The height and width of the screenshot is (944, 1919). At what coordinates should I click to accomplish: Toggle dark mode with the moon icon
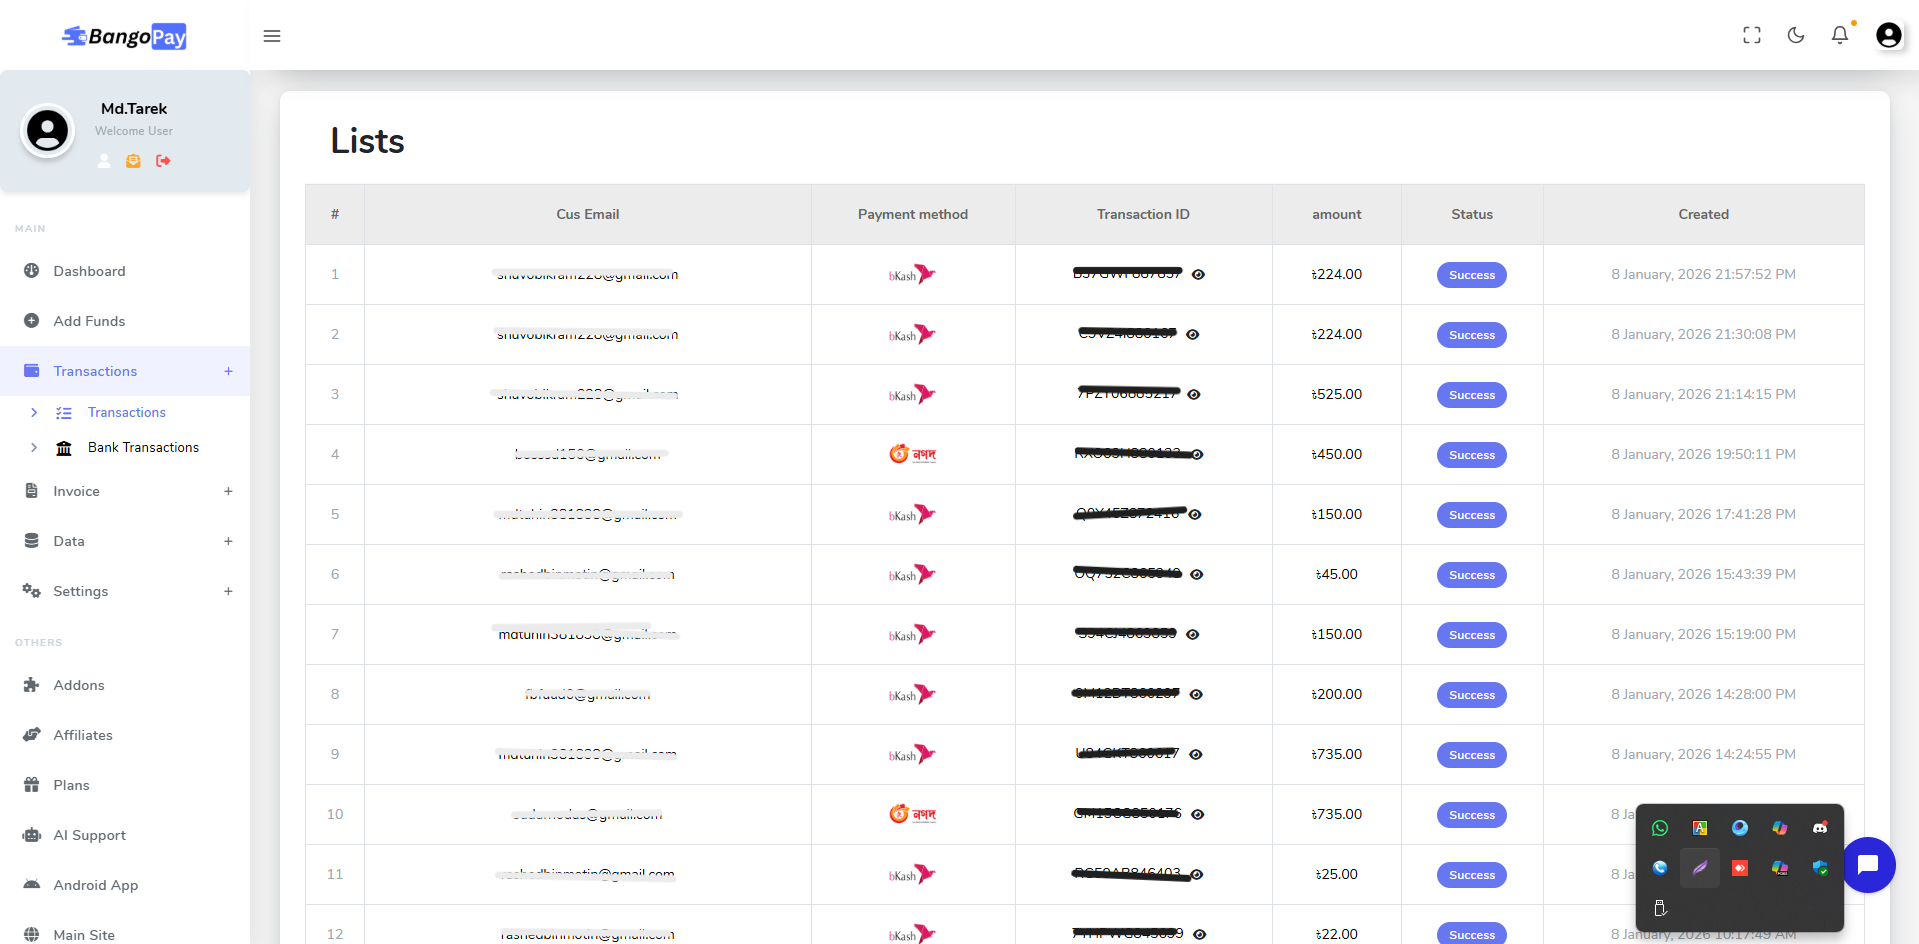pyautogui.click(x=1796, y=35)
